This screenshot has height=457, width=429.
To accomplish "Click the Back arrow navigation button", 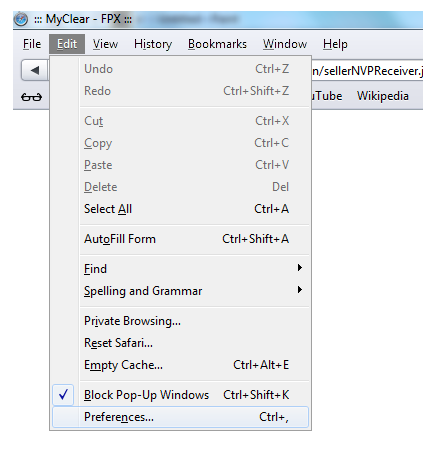I will pyautogui.click(x=35, y=70).
